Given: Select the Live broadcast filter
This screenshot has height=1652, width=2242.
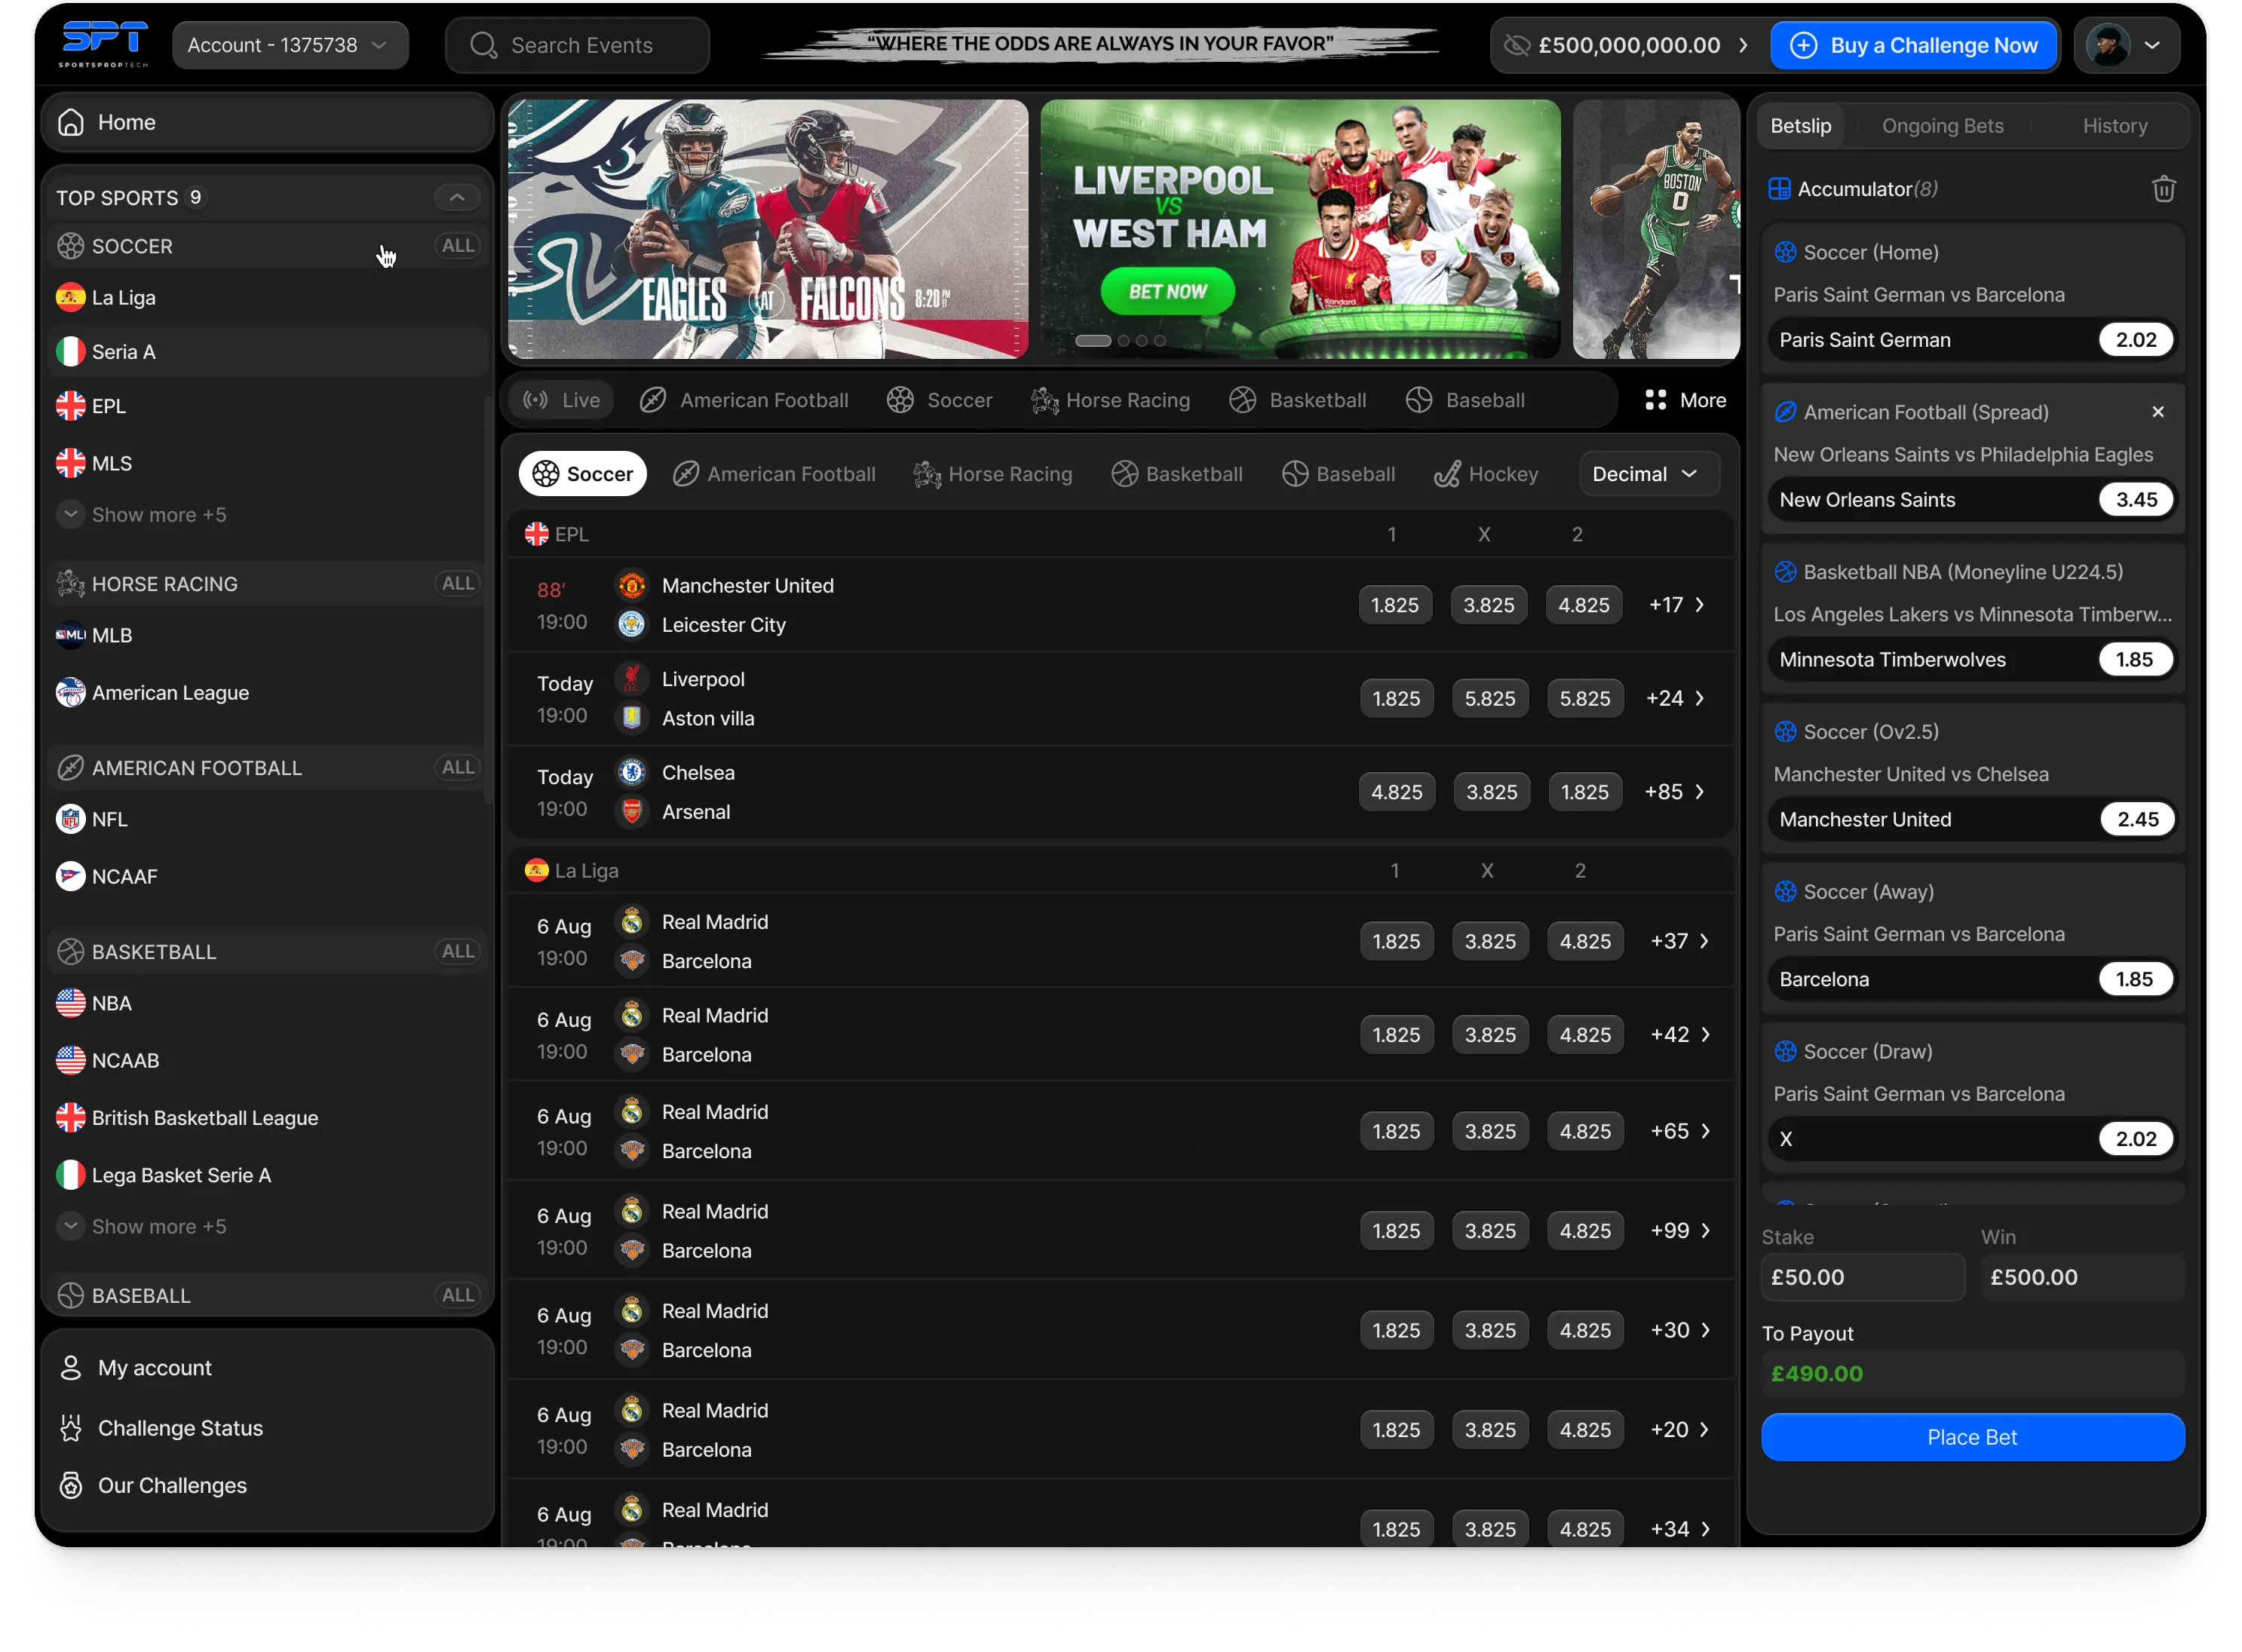Looking at the screenshot, I should [x=561, y=400].
